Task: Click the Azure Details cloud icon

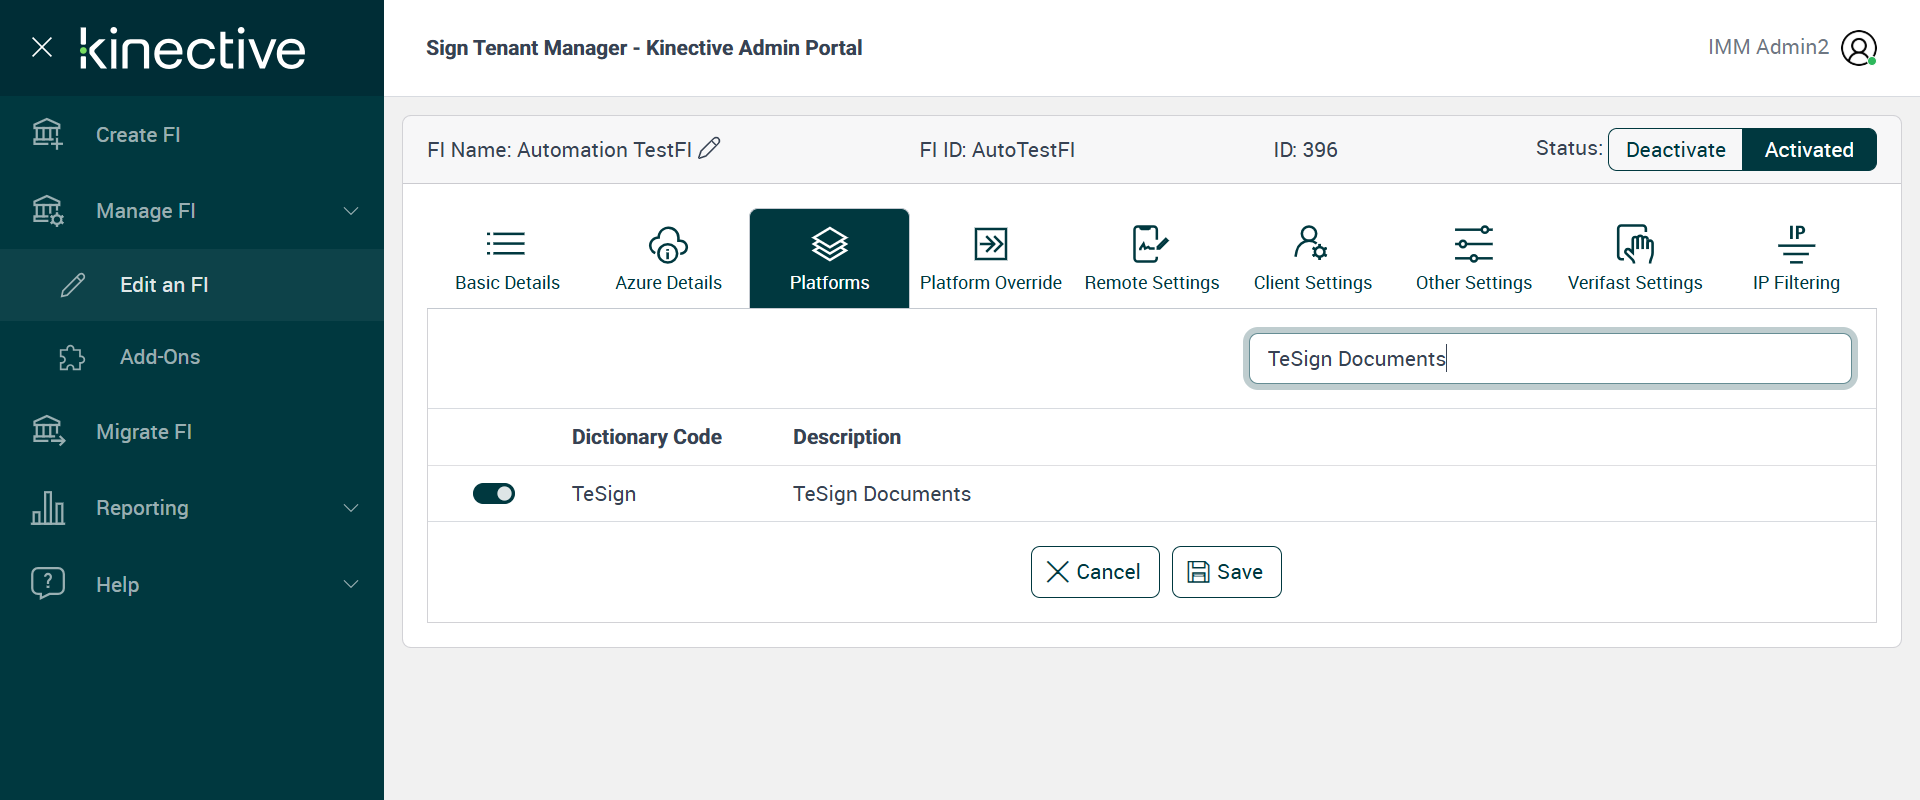Action: (668, 243)
